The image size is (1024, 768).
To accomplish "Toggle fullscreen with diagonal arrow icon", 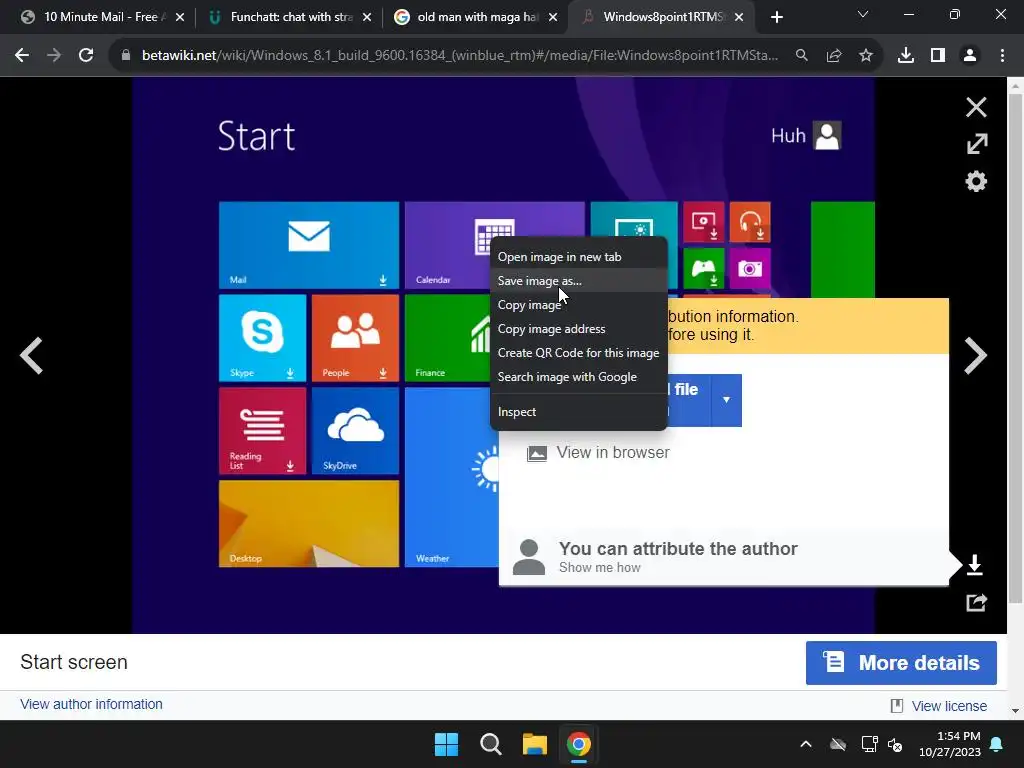I will 976,144.
